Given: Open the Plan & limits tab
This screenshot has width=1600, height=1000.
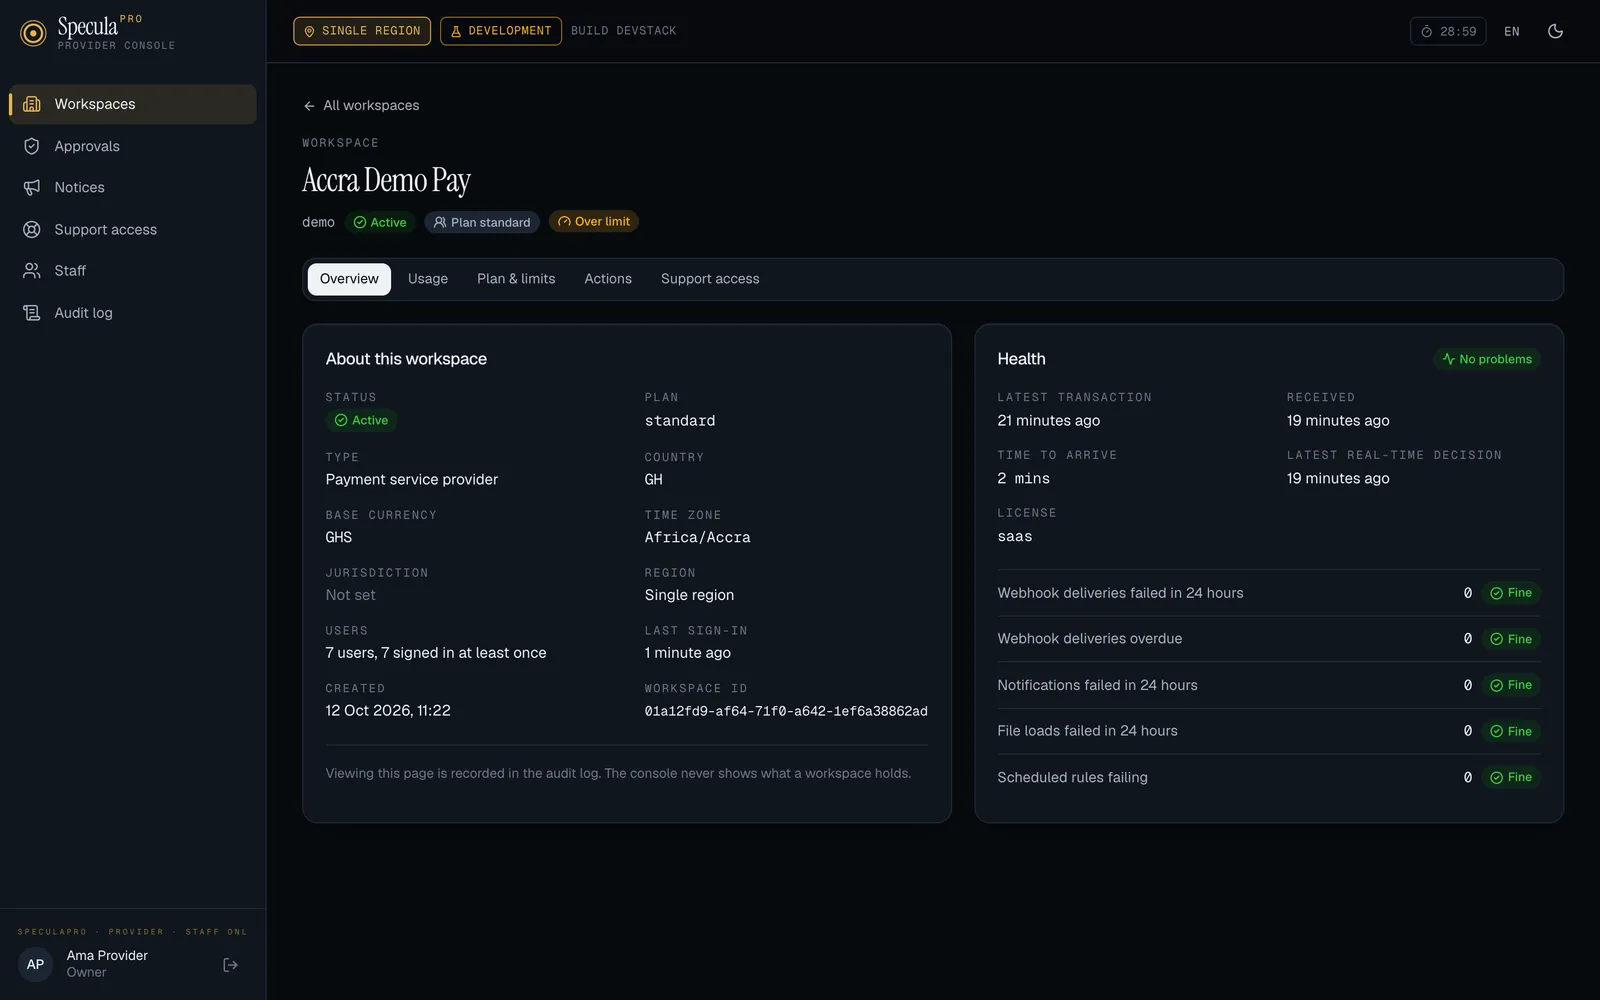Looking at the screenshot, I should click(x=516, y=279).
